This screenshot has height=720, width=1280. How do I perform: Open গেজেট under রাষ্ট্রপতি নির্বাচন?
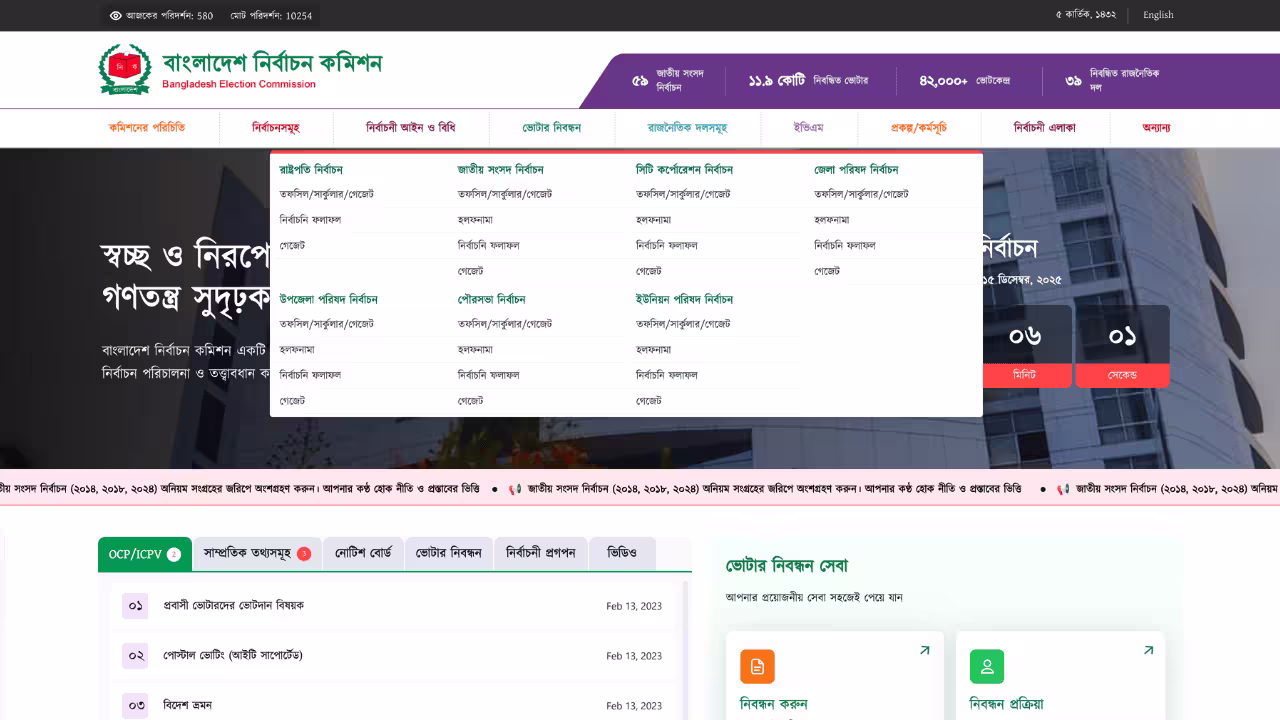click(x=292, y=245)
